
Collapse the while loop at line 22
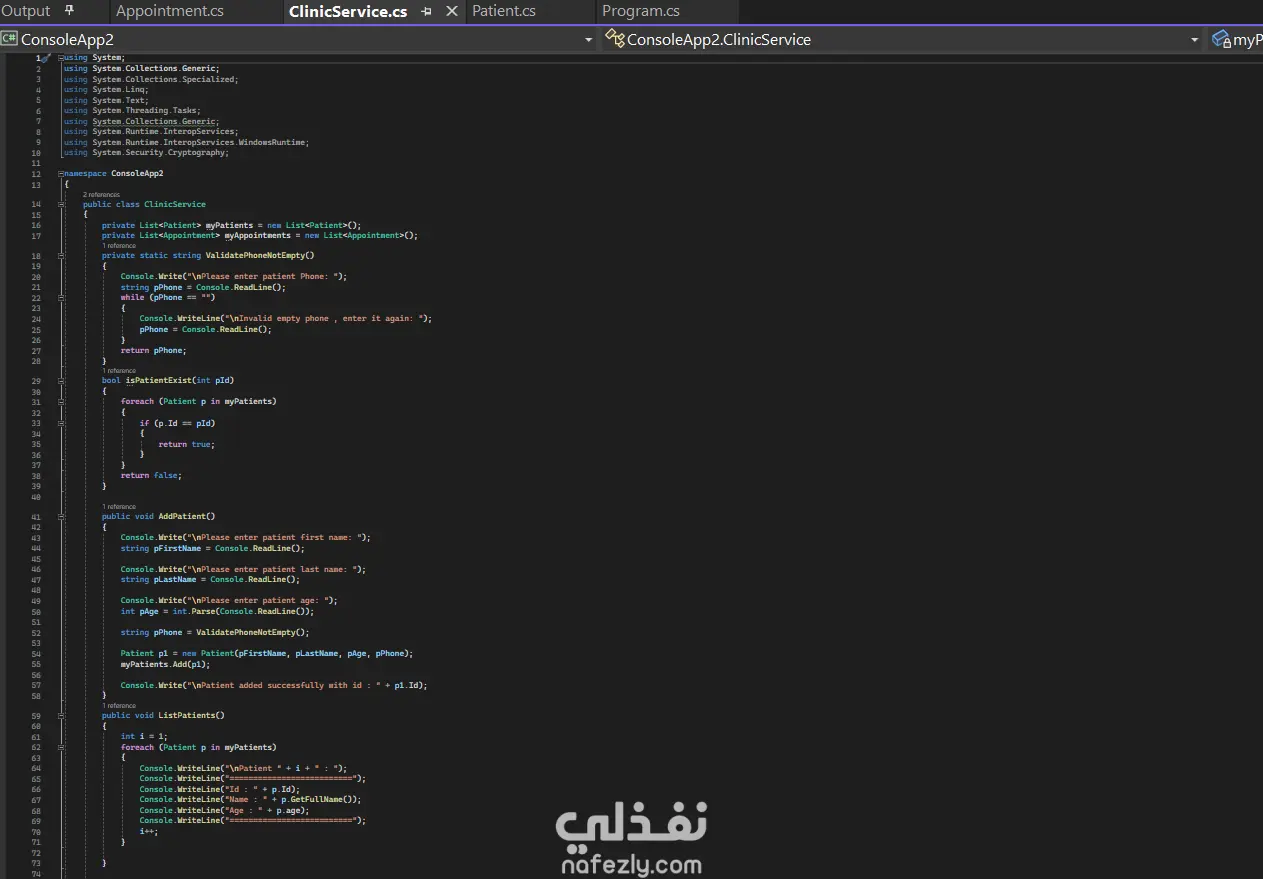coord(61,297)
